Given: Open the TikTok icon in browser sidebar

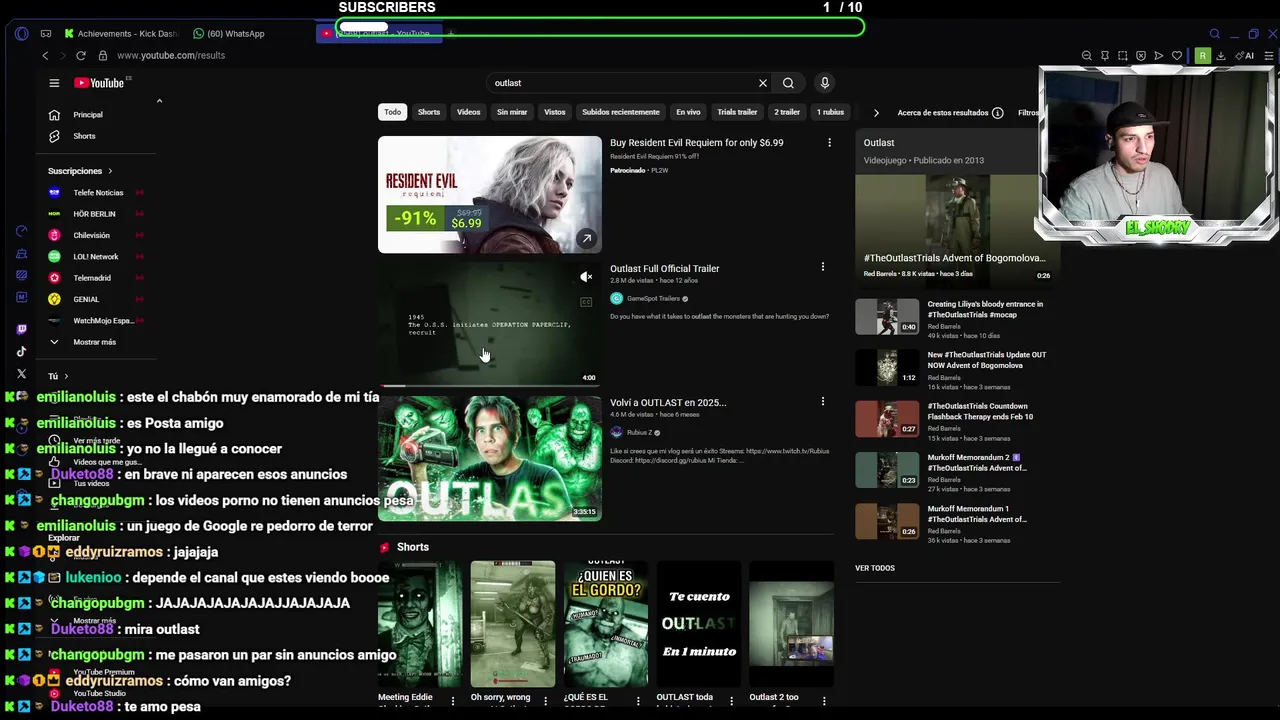Looking at the screenshot, I should tap(21, 351).
